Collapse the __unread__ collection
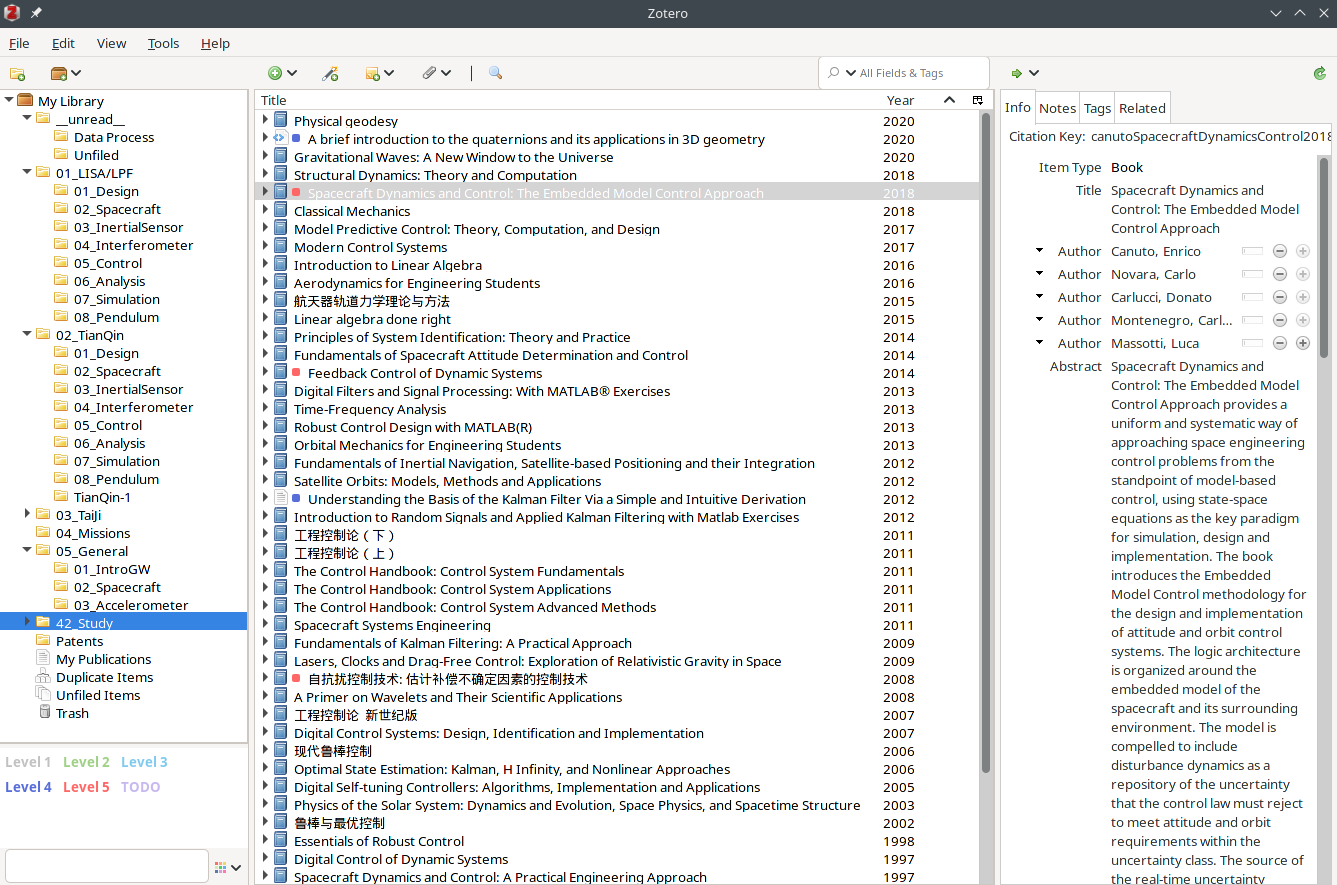 tap(27, 119)
